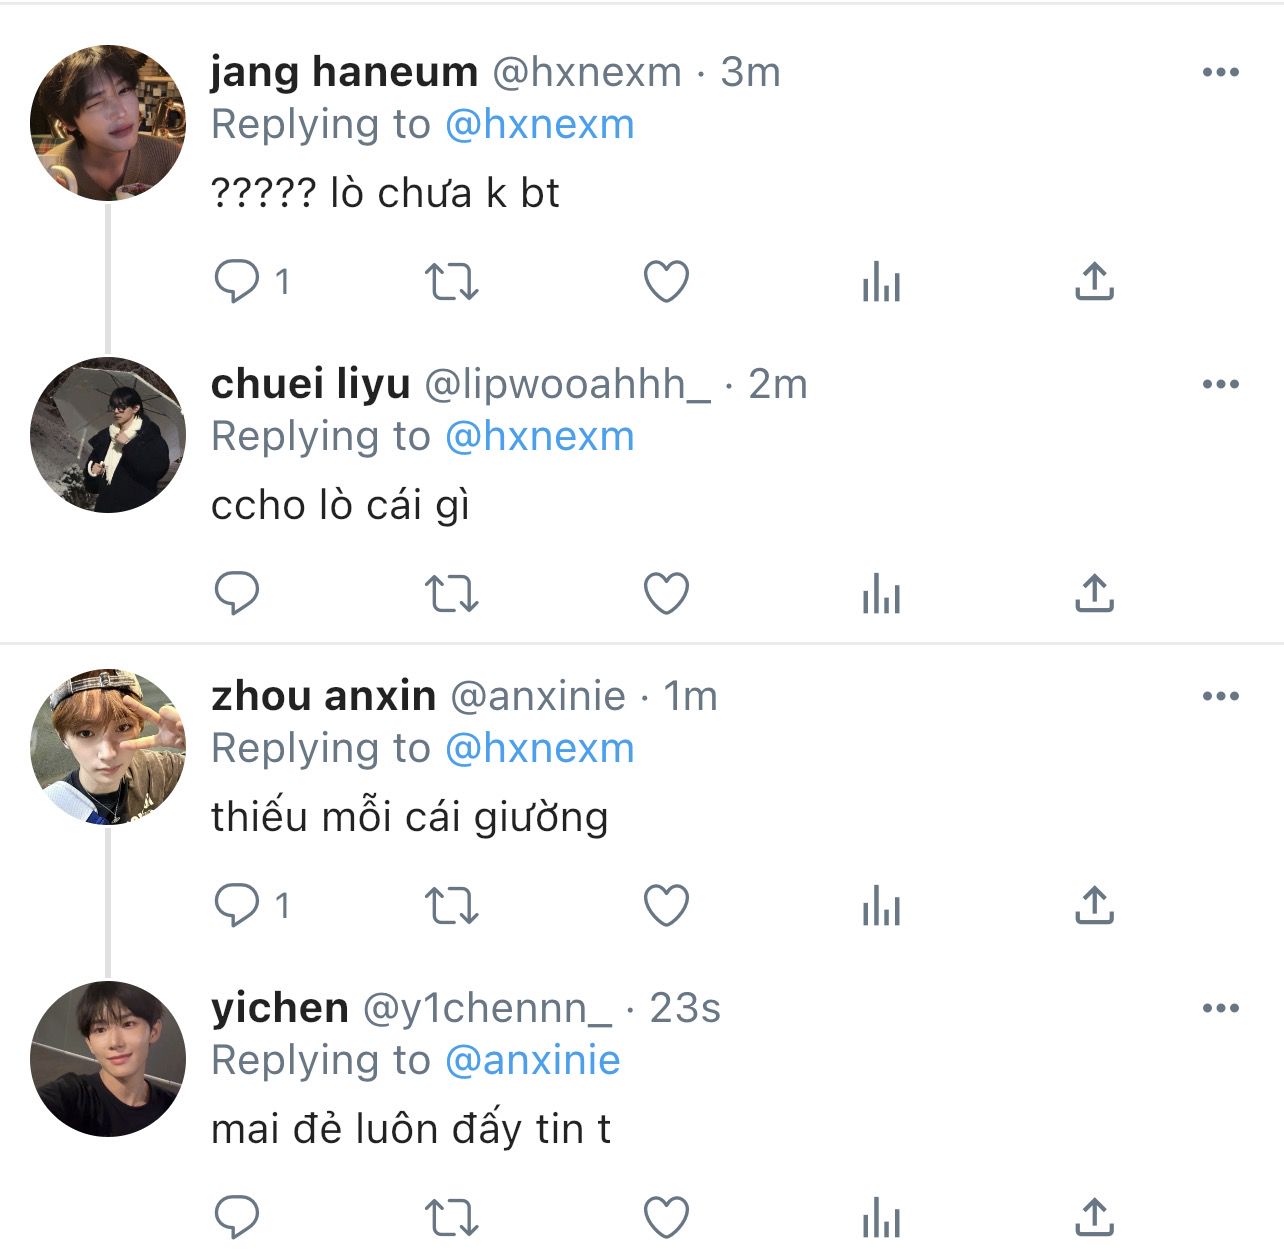View analytics for yichen's tweet

(881, 1220)
